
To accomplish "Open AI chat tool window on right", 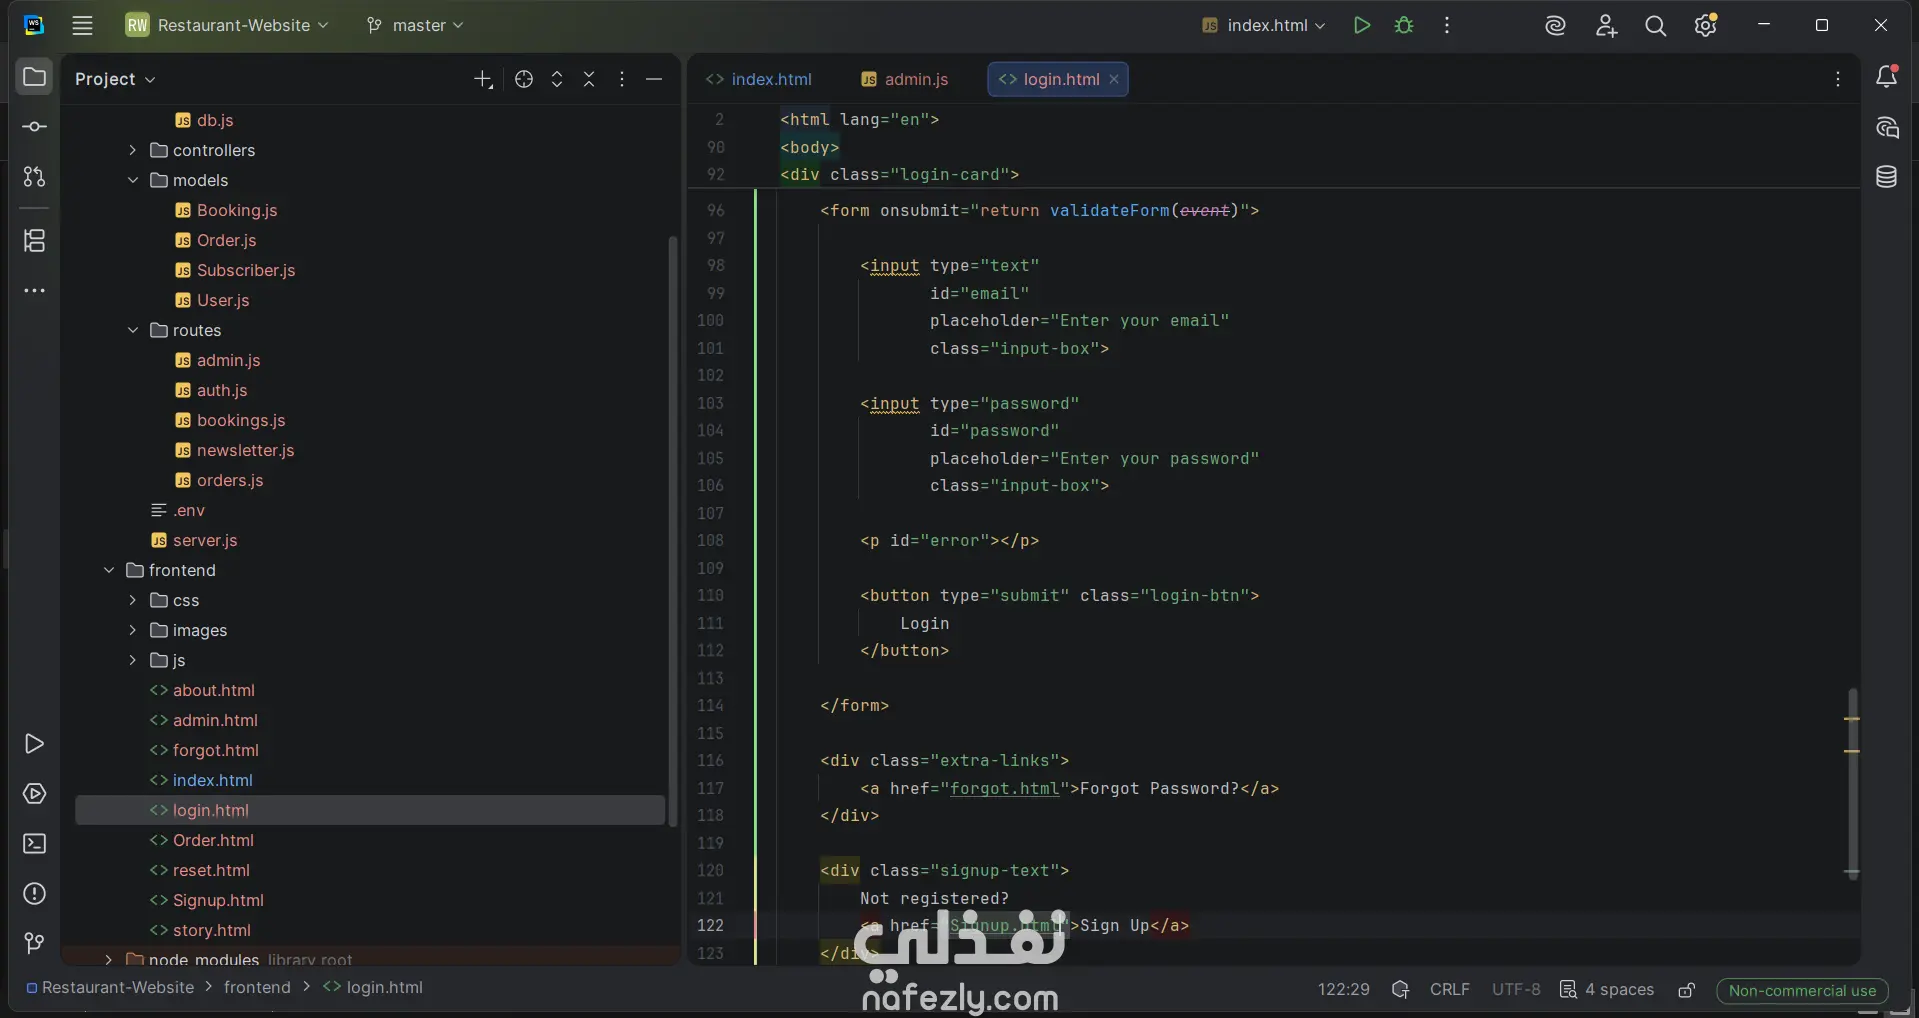I will pos(1887,127).
